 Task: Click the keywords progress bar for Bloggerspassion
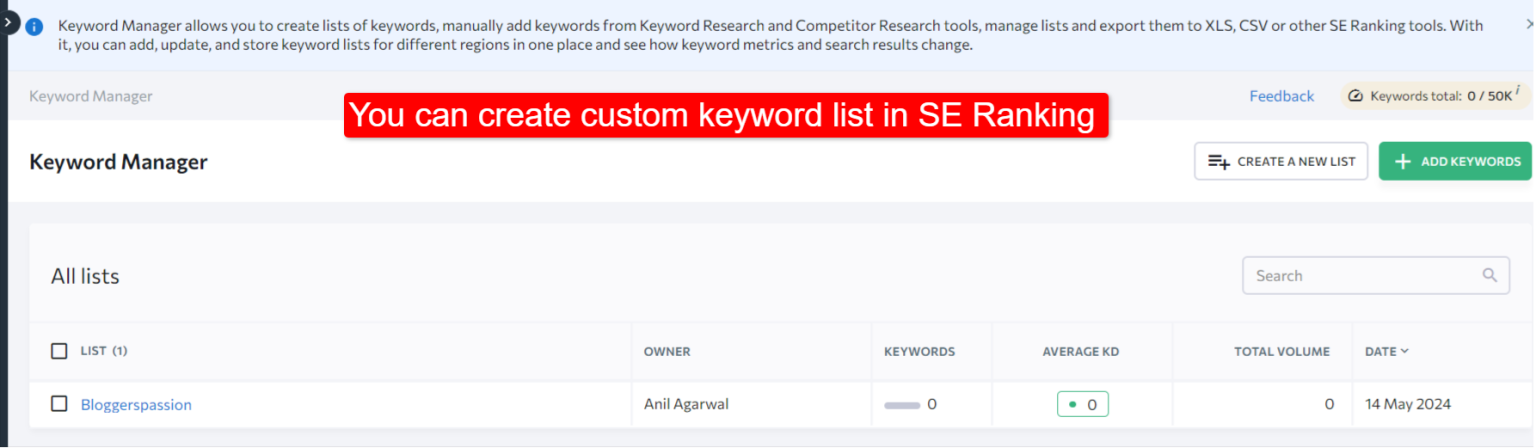902,405
